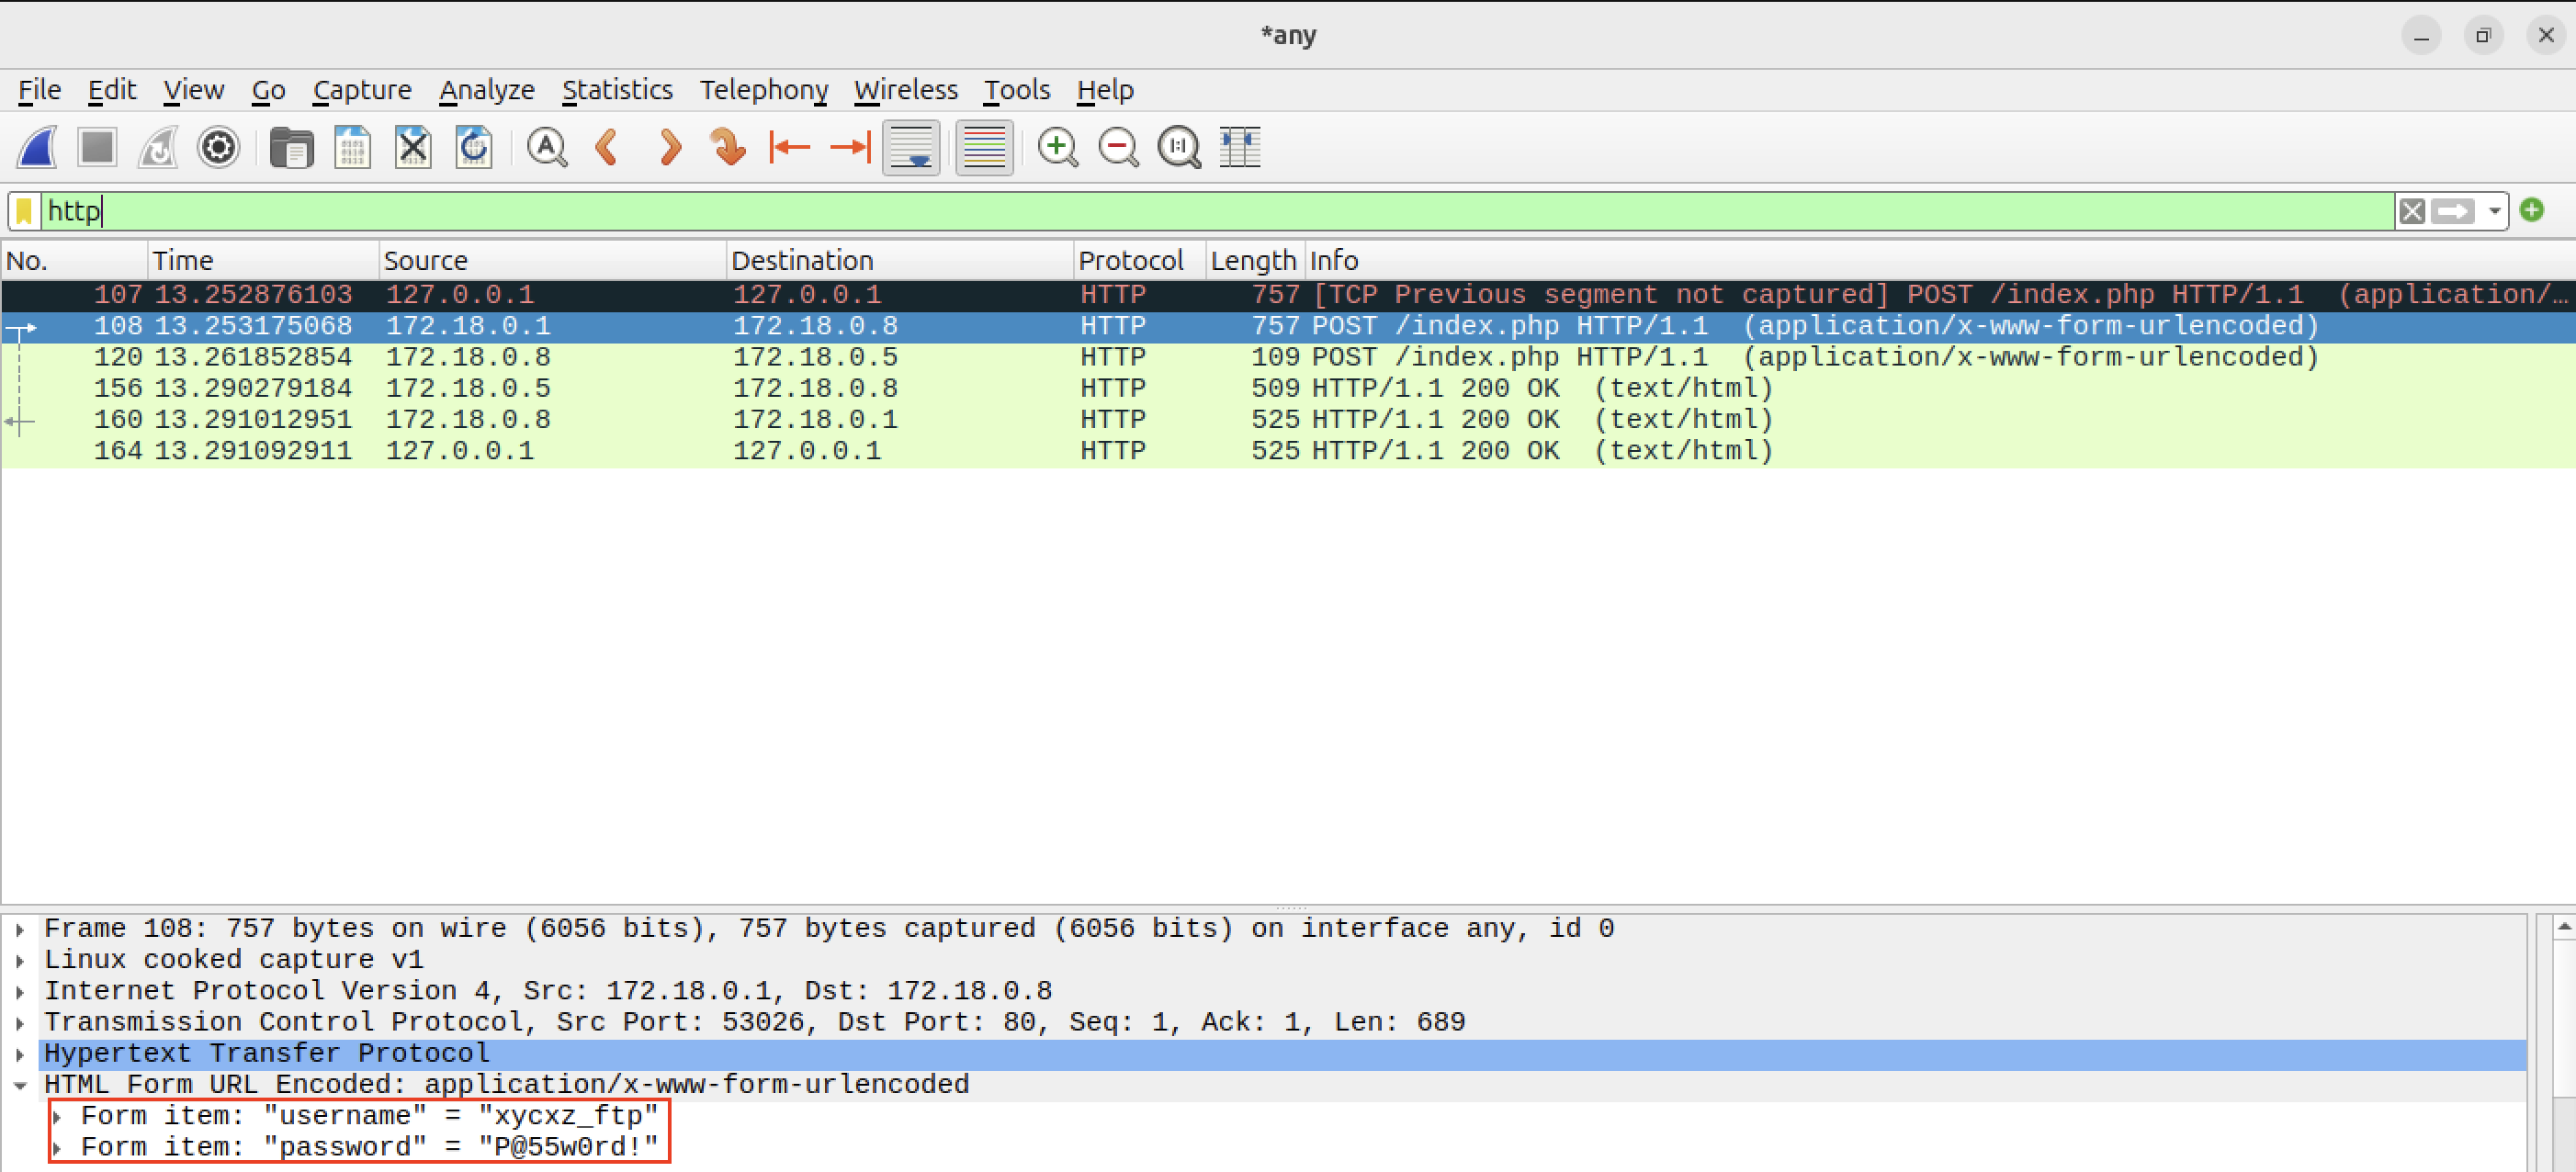Apply the display filter with the arrow button
Image resolution: width=2576 pixels, height=1172 pixels.
pyautogui.click(x=2453, y=210)
